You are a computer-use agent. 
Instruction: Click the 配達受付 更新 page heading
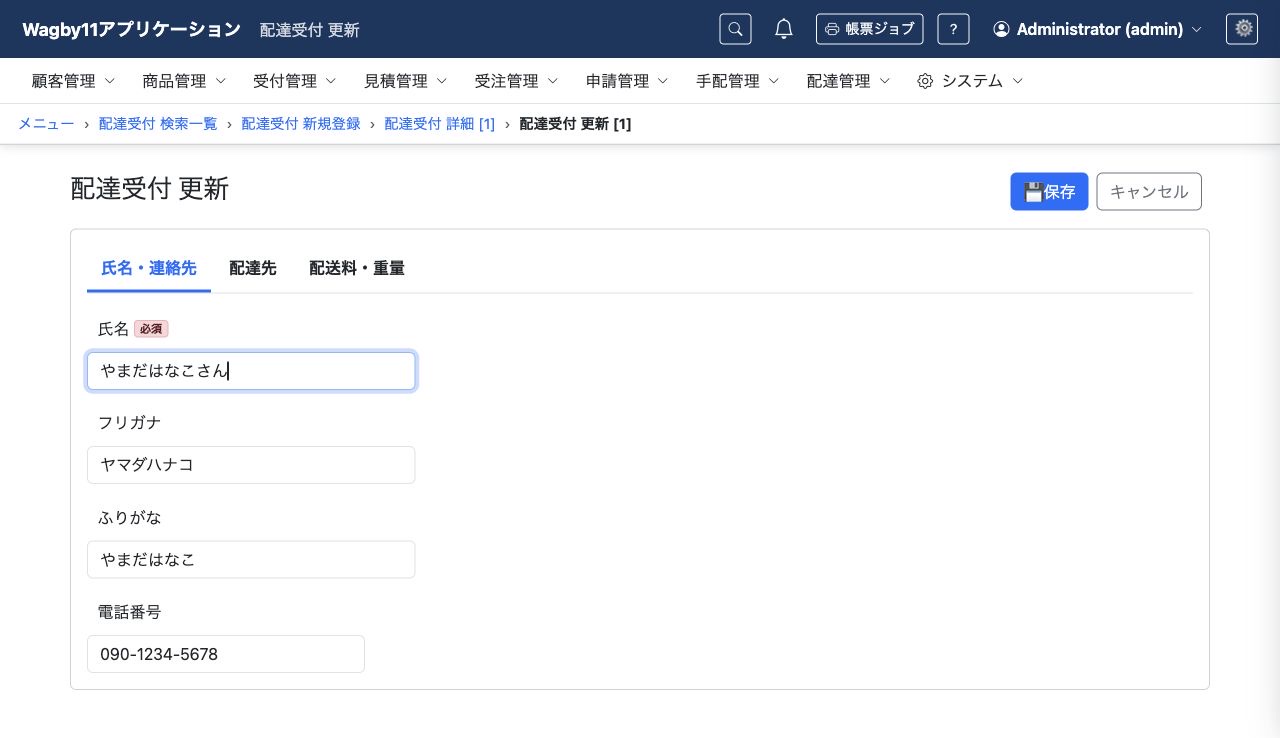pos(150,189)
